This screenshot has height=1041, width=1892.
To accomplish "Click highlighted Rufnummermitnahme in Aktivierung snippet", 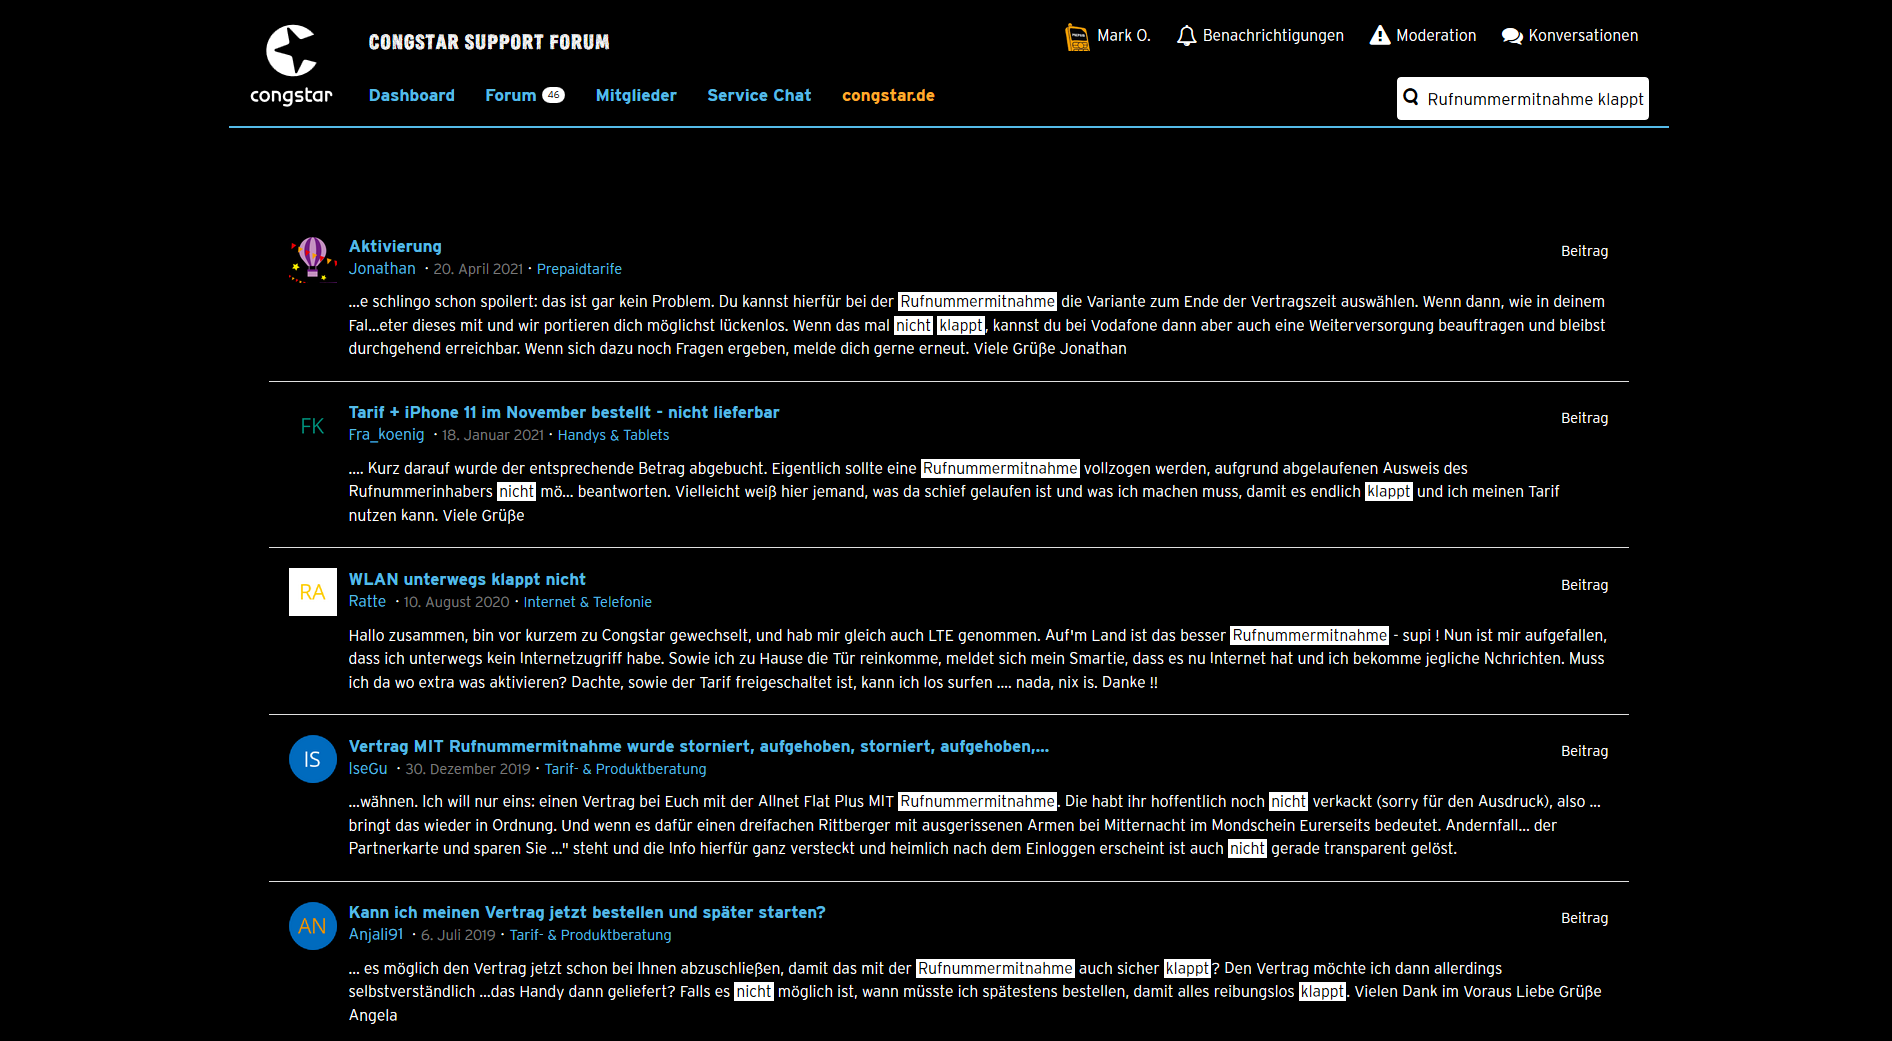I will [977, 302].
